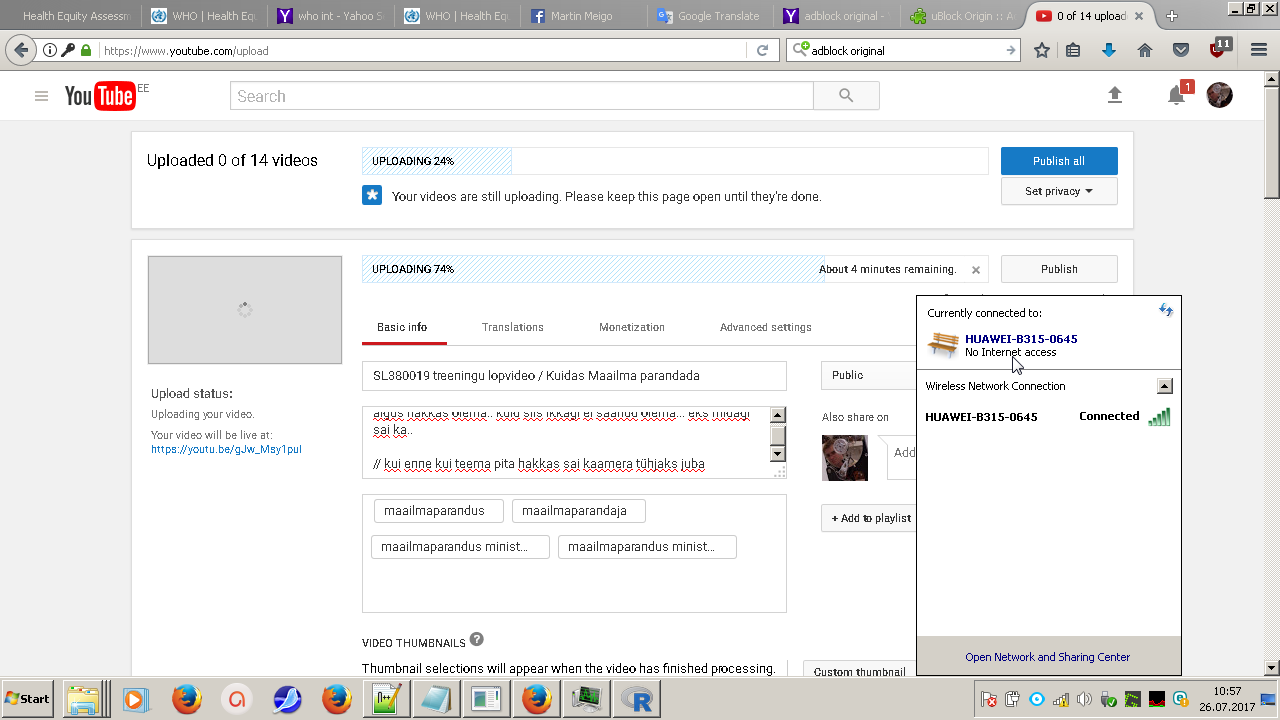This screenshot has width=1280, height=720.
Task: Click the Firefox bookmark star icon
Action: 1042,50
